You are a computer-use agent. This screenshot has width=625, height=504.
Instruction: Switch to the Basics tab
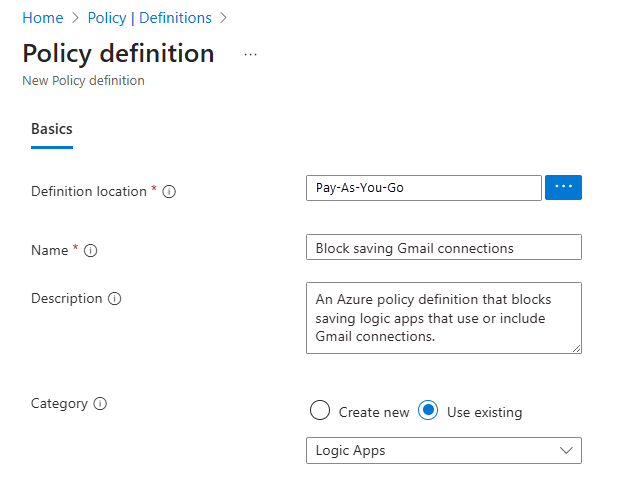pyautogui.click(x=52, y=129)
